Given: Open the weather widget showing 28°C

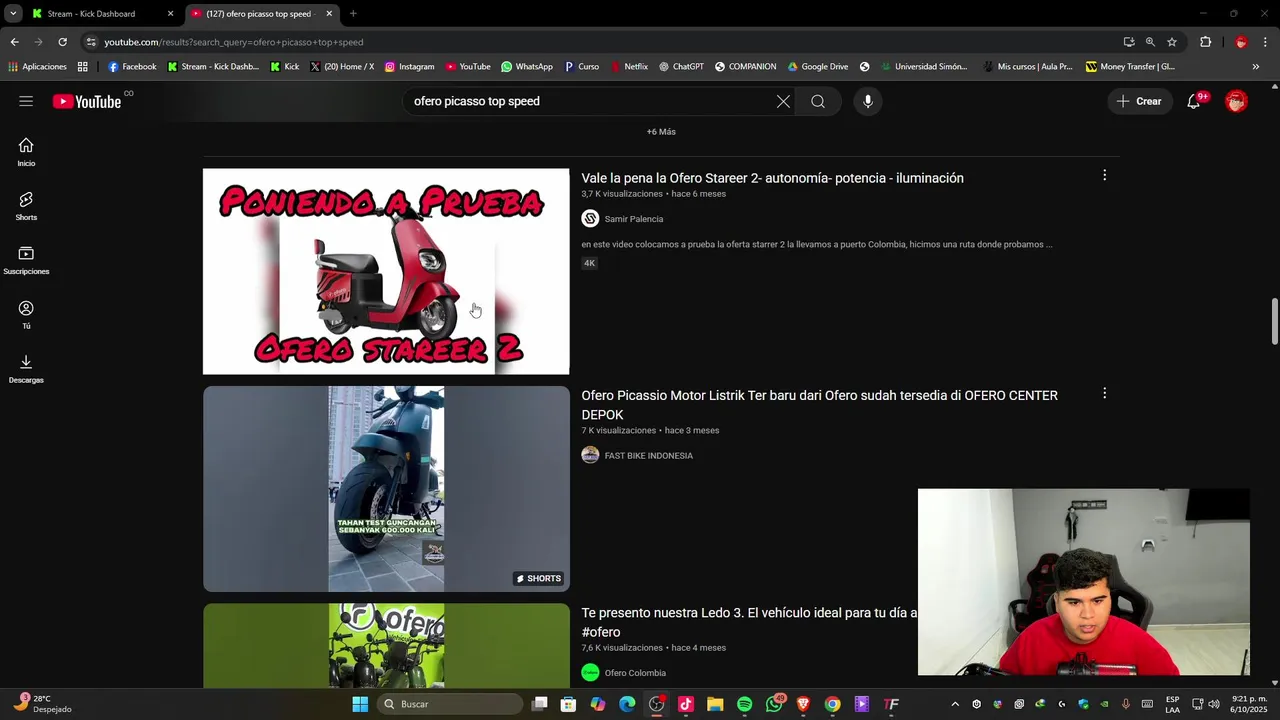Looking at the screenshot, I should tap(42, 704).
